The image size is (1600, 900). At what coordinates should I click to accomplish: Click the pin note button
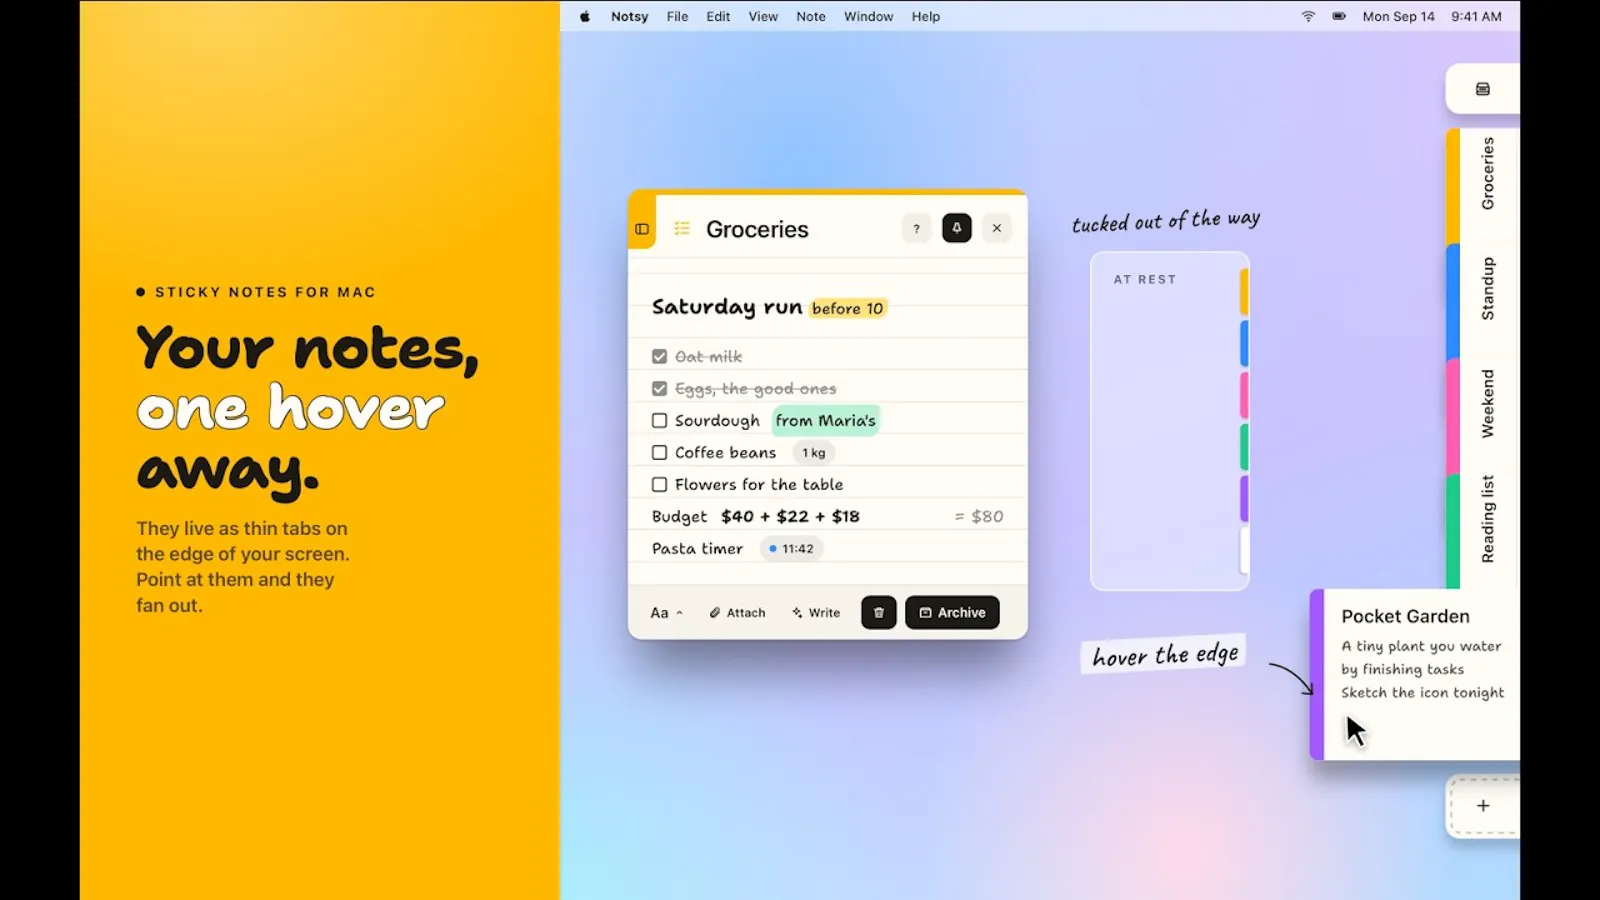click(x=957, y=229)
